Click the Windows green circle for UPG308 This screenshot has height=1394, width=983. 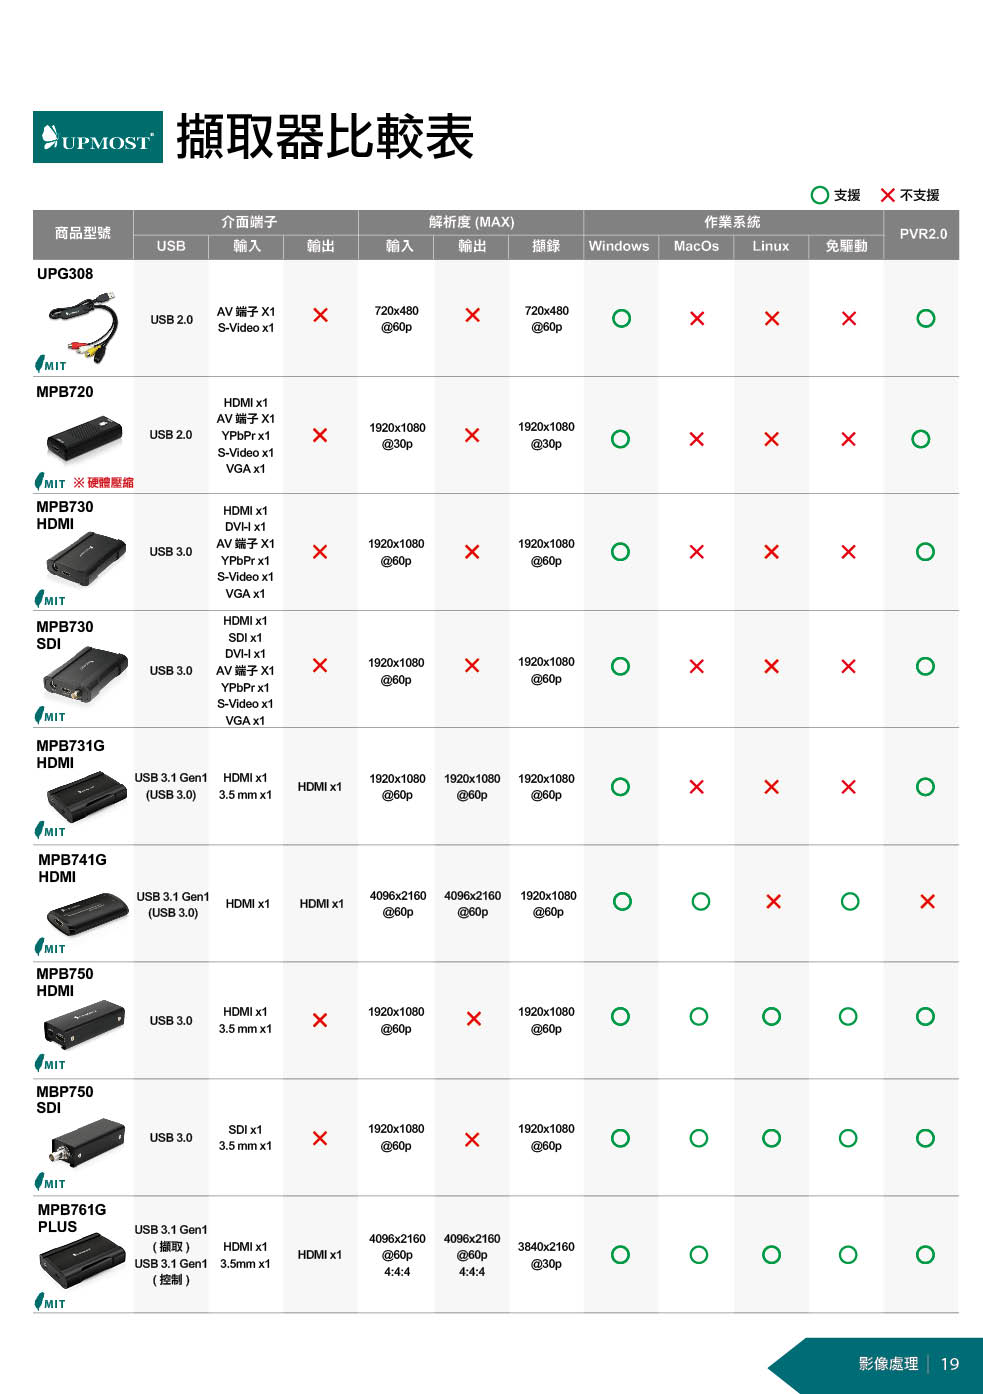tap(621, 318)
